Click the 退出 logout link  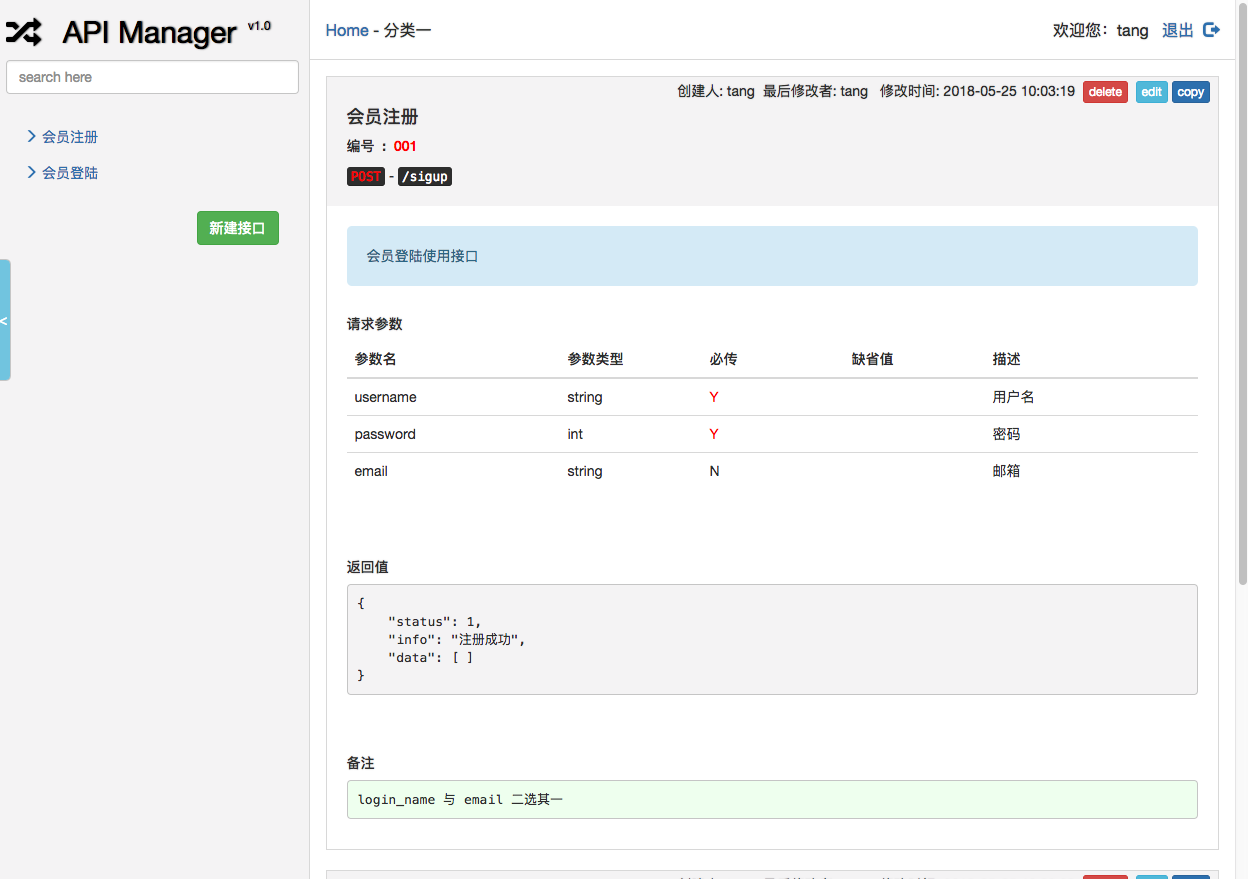(x=1178, y=30)
